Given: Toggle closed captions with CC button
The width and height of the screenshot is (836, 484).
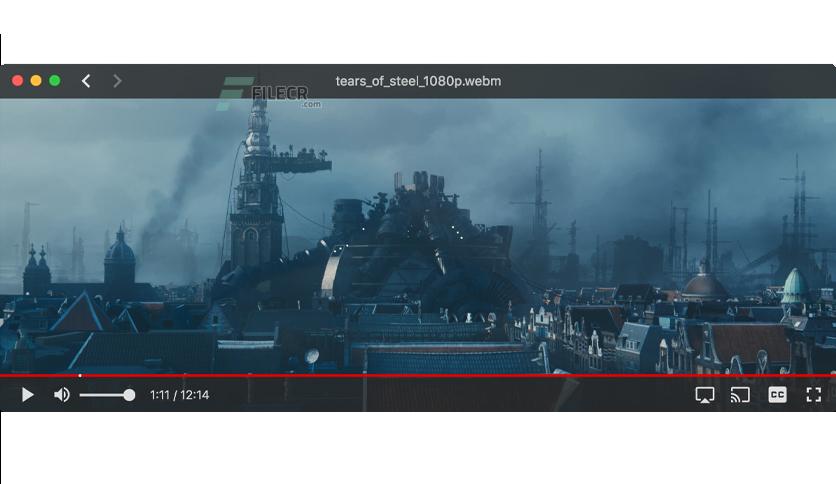Looking at the screenshot, I should click(x=777, y=395).
